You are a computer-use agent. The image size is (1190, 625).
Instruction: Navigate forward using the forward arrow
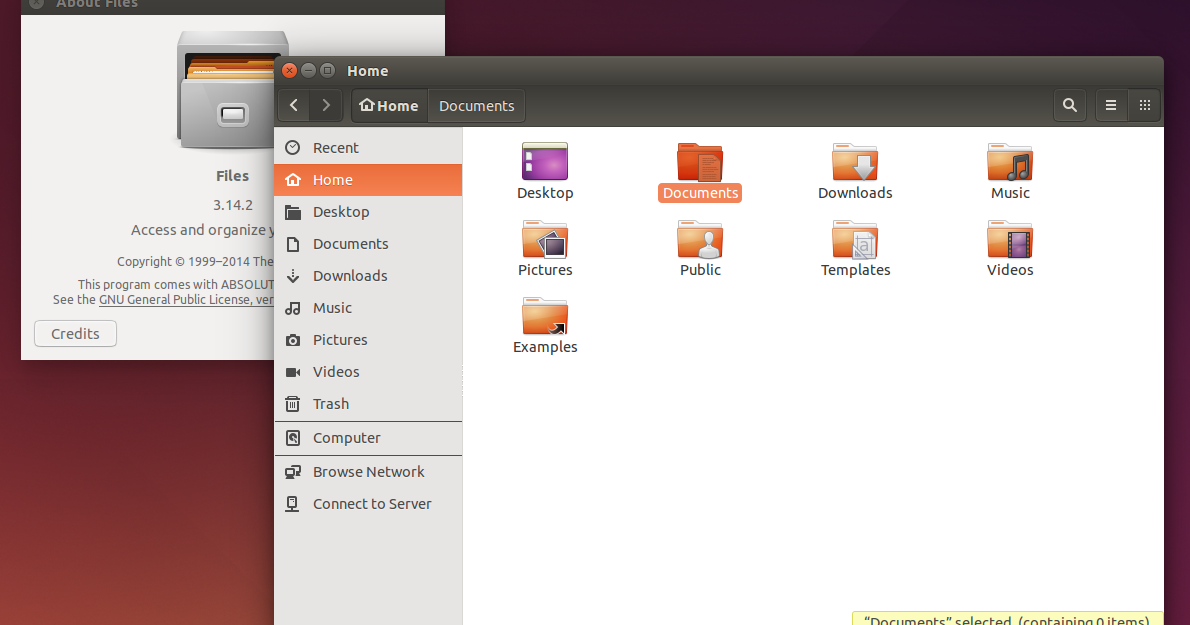326,105
